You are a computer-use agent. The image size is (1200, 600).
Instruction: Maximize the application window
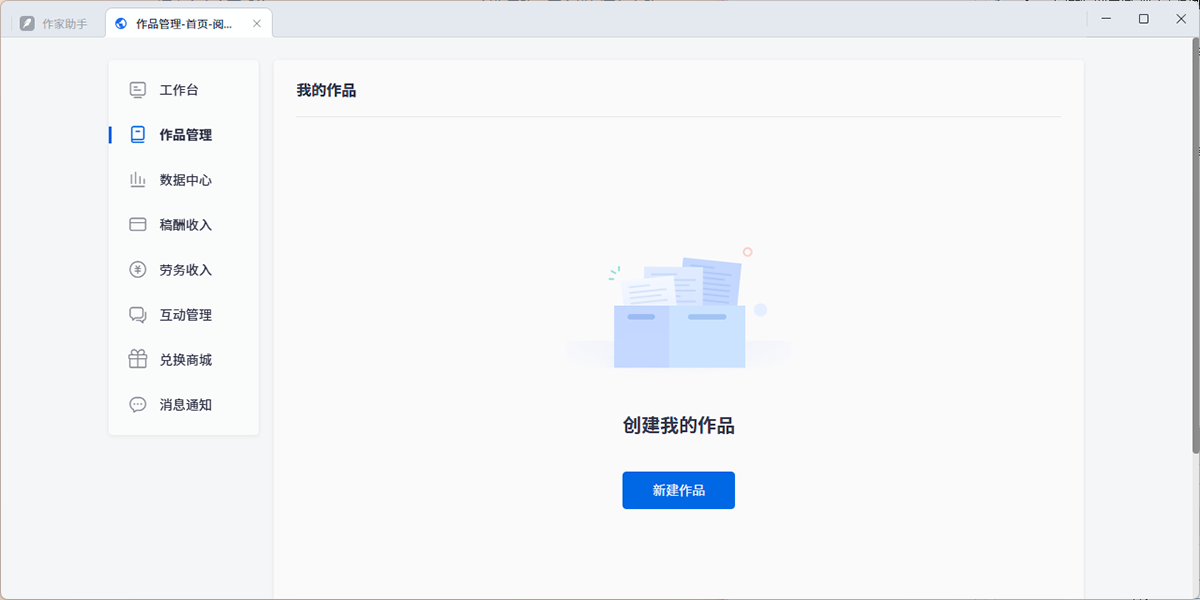[x=1144, y=19]
